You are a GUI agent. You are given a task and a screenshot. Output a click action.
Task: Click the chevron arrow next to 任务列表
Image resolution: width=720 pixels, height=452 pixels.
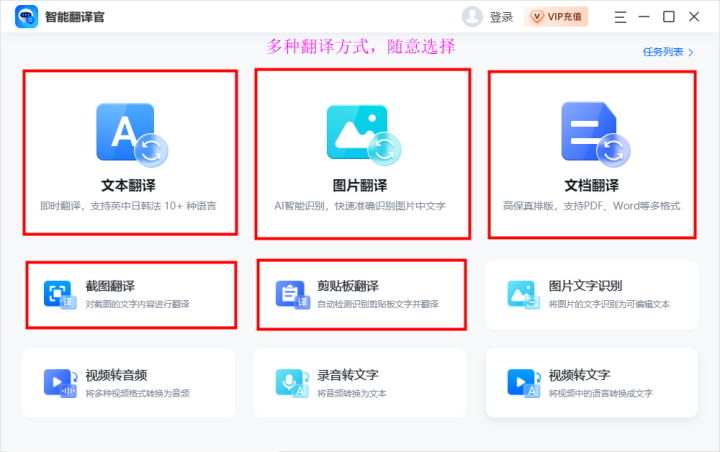click(691, 52)
